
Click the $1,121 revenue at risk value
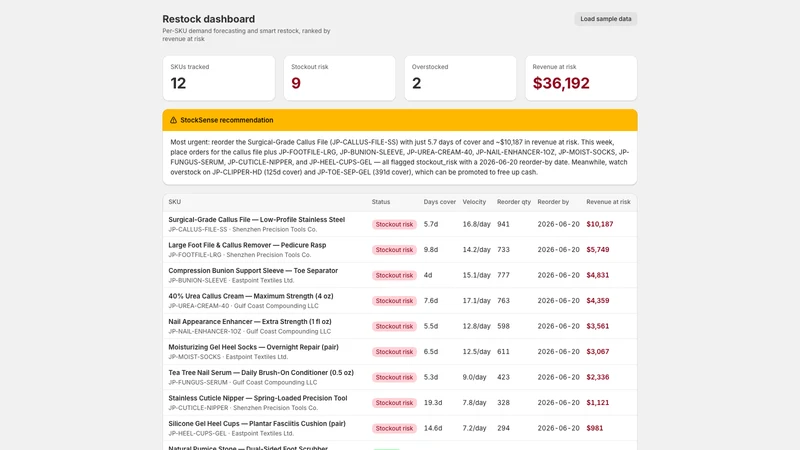pyautogui.click(x=597, y=403)
